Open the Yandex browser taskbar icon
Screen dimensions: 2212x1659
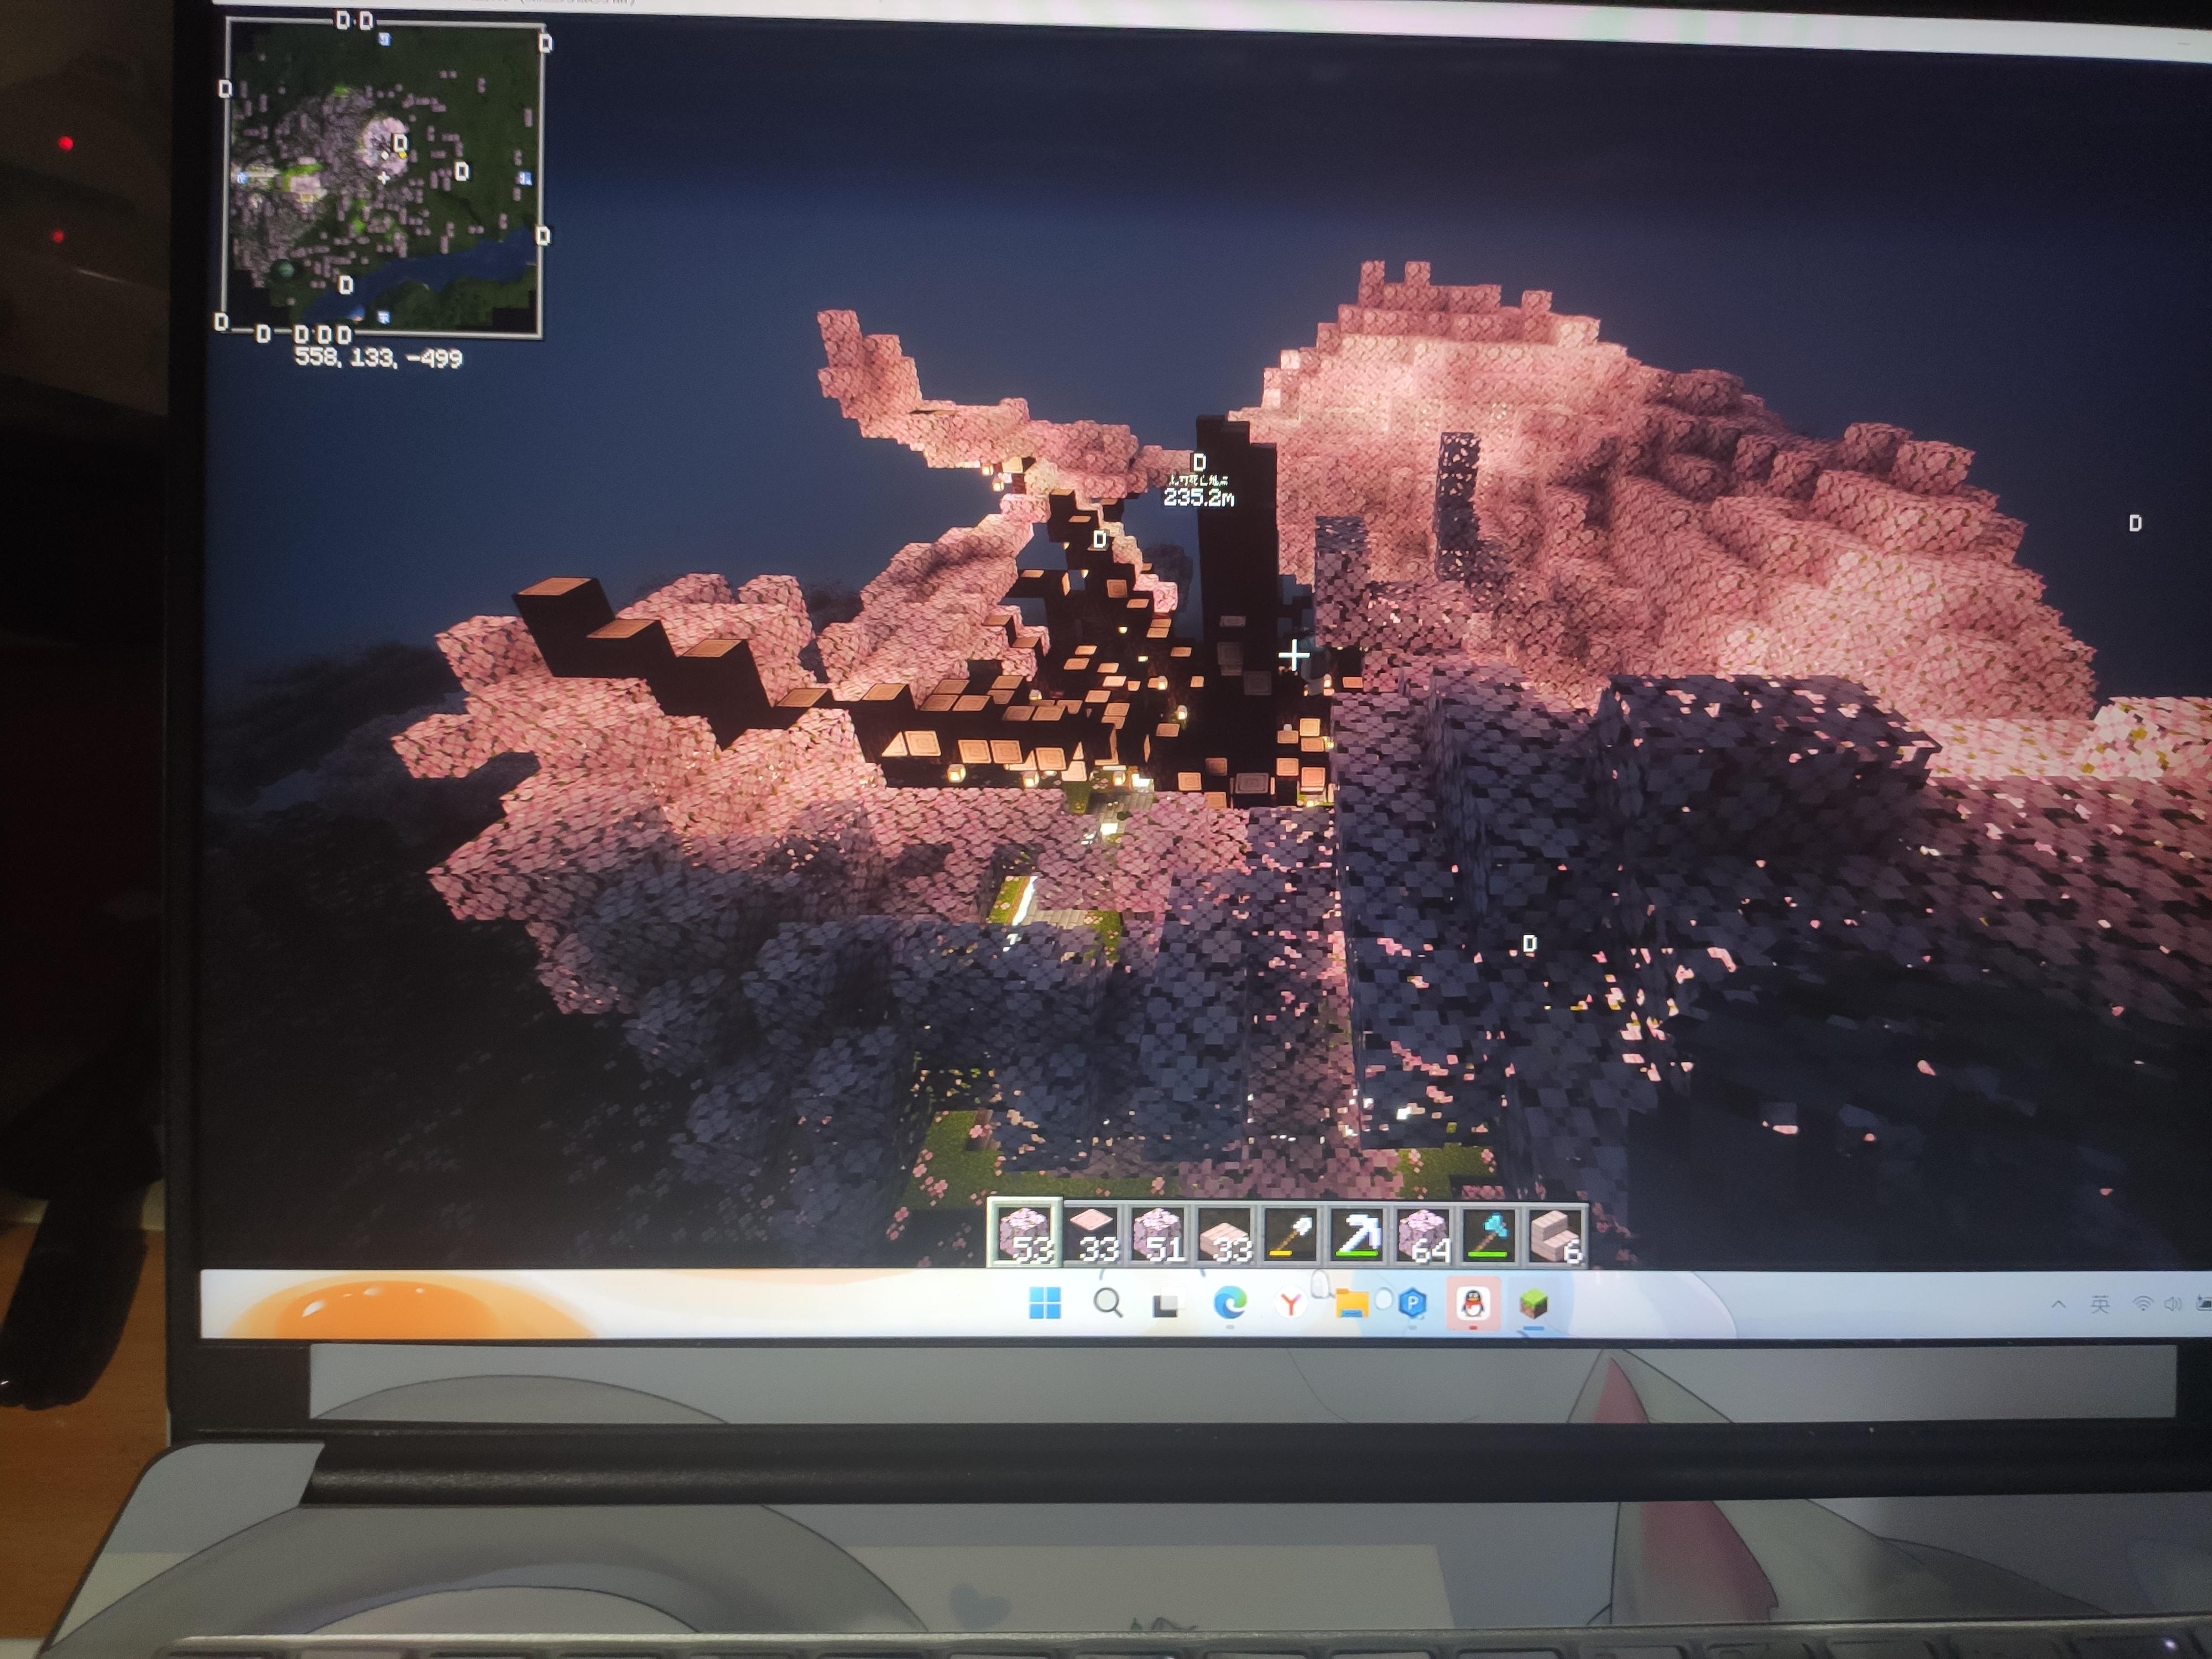(x=1291, y=1304)
